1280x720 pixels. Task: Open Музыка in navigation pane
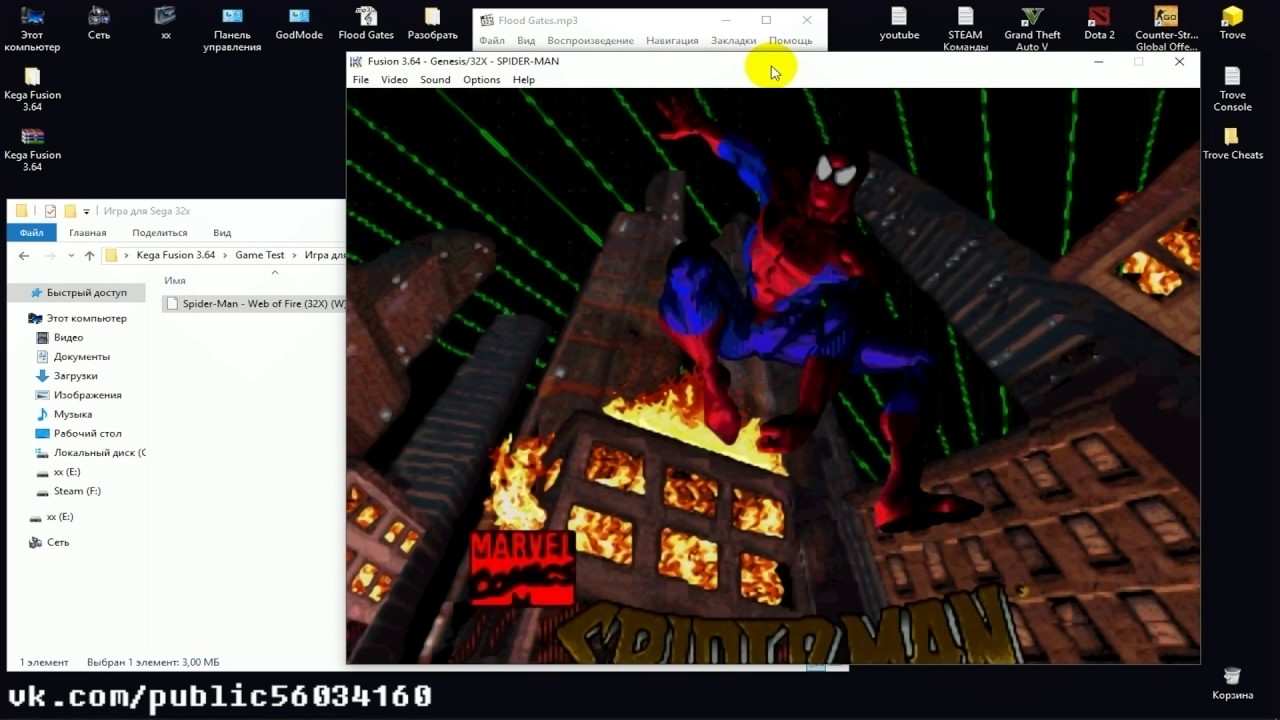[72, 414]
